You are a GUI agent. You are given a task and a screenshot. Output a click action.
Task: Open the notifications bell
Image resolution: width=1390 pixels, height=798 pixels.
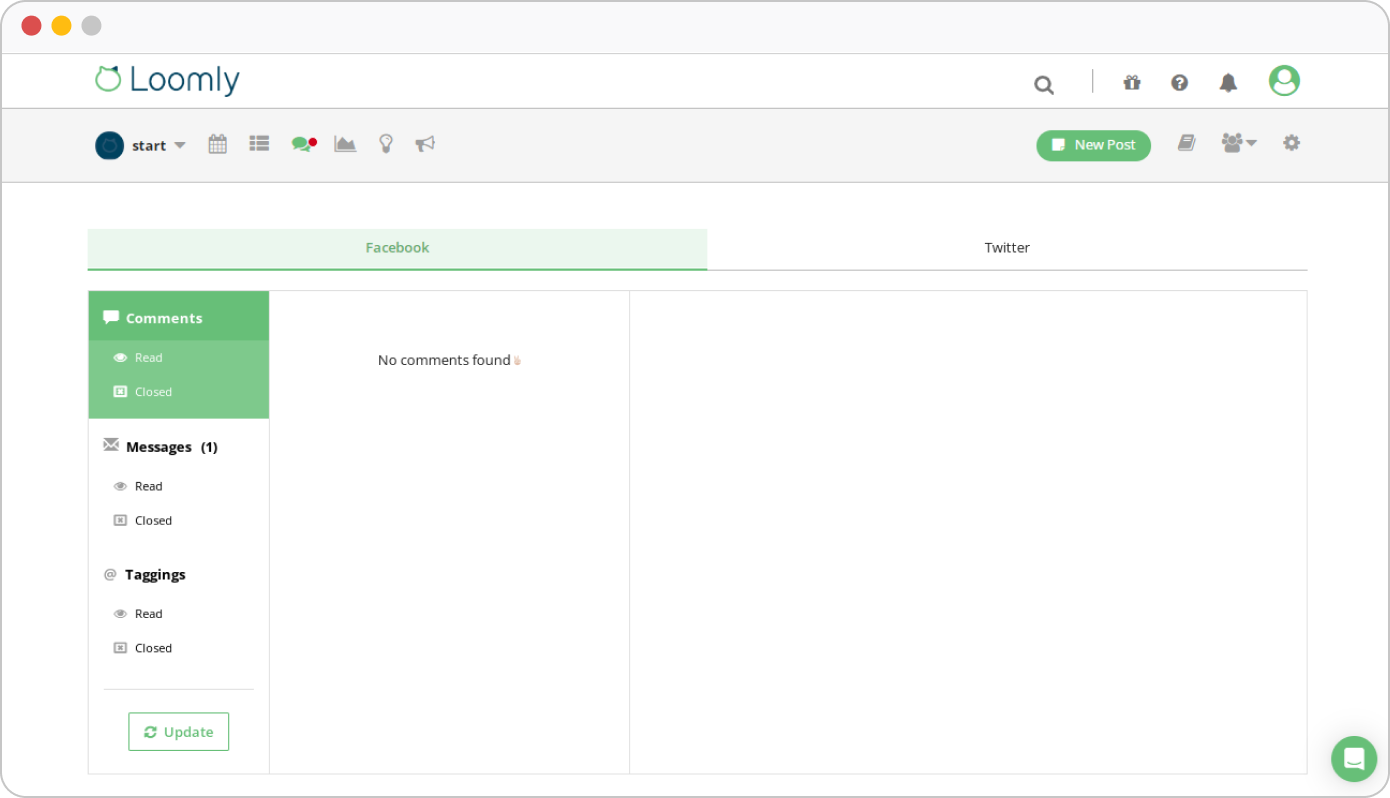(1228, 82)
